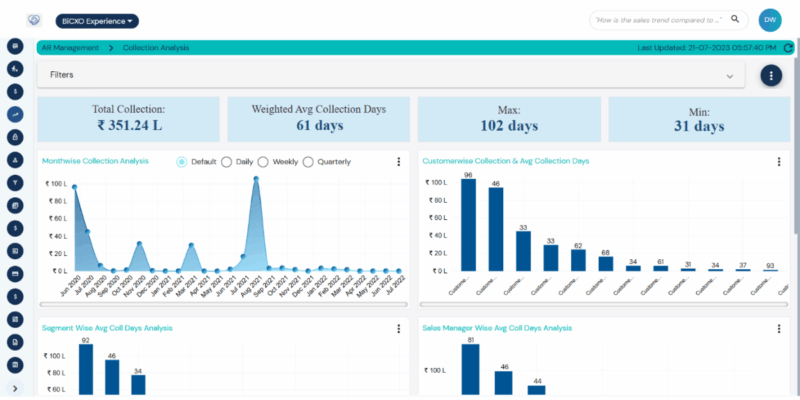This screenshot has height=400, width=800.
Task: Go to AR Management breadcrumb
Action: (70, 47)
